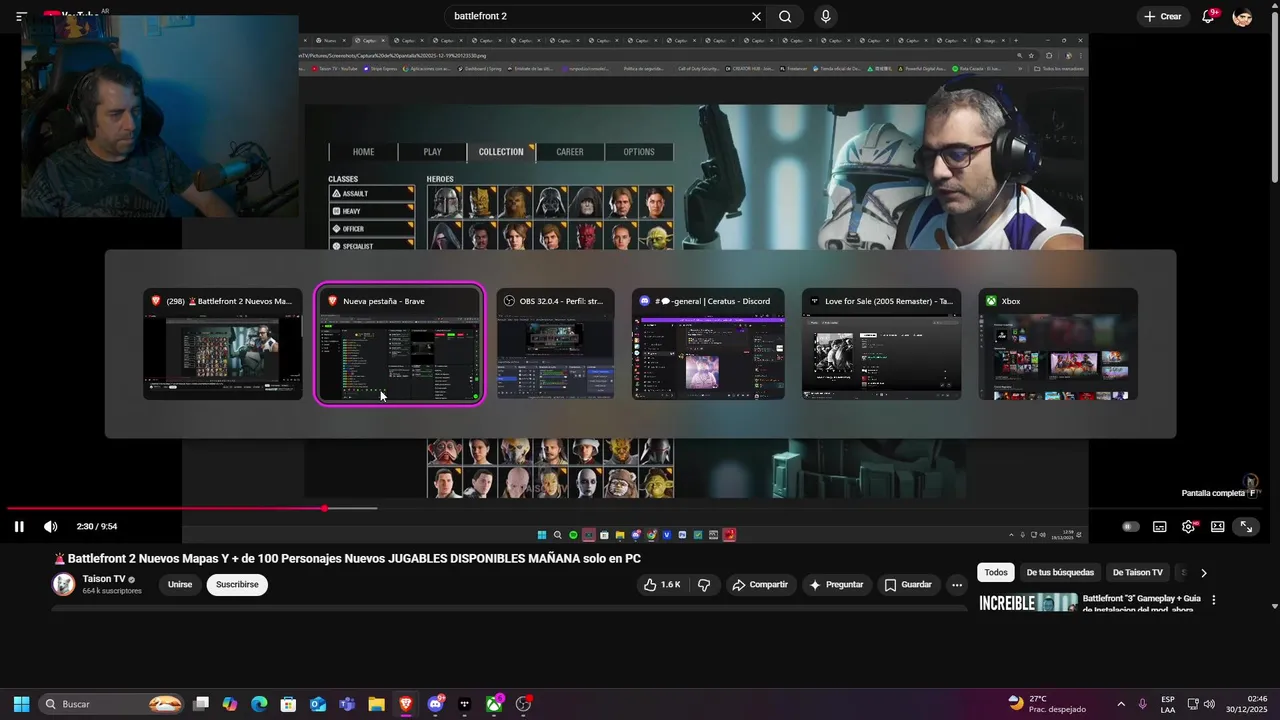
Task: Click the tray microphone indicator
Action: [1142, 704]
